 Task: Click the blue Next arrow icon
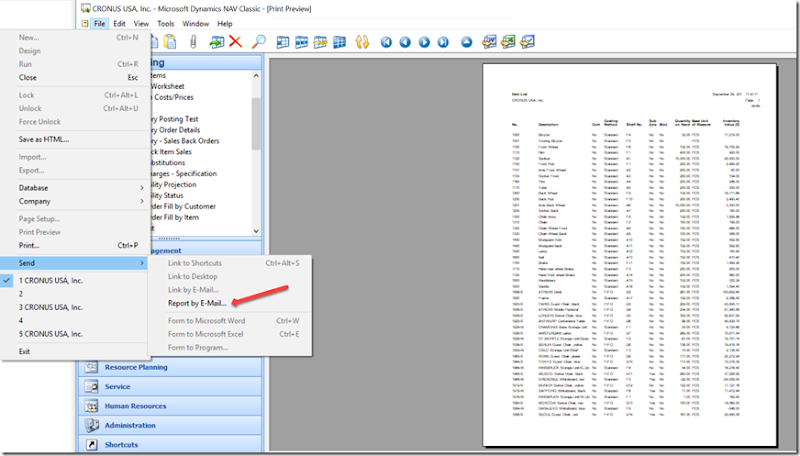424,42
